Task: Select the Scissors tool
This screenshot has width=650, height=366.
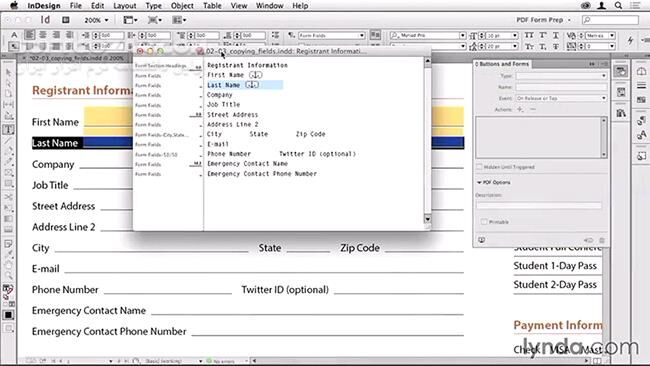Action: point(8,197)
